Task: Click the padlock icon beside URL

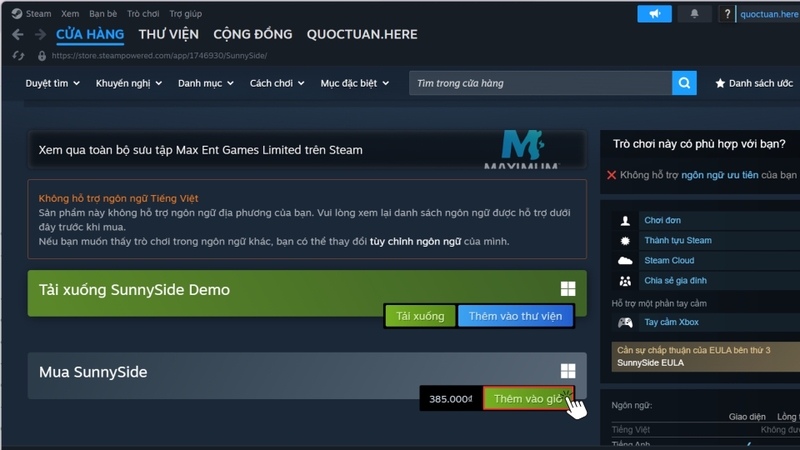Action: 42,56
